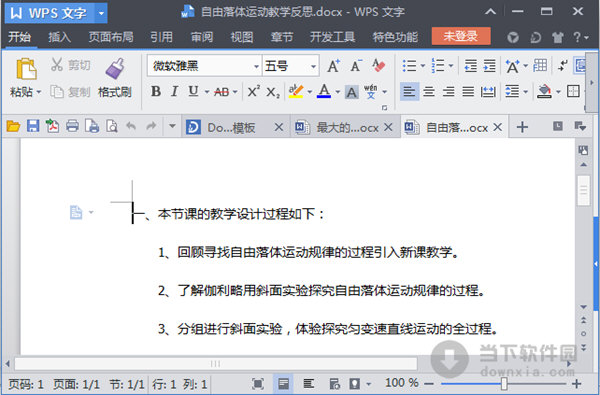Click the Copy icon
This screenshot has width=600, height=395.
(57, 91)
